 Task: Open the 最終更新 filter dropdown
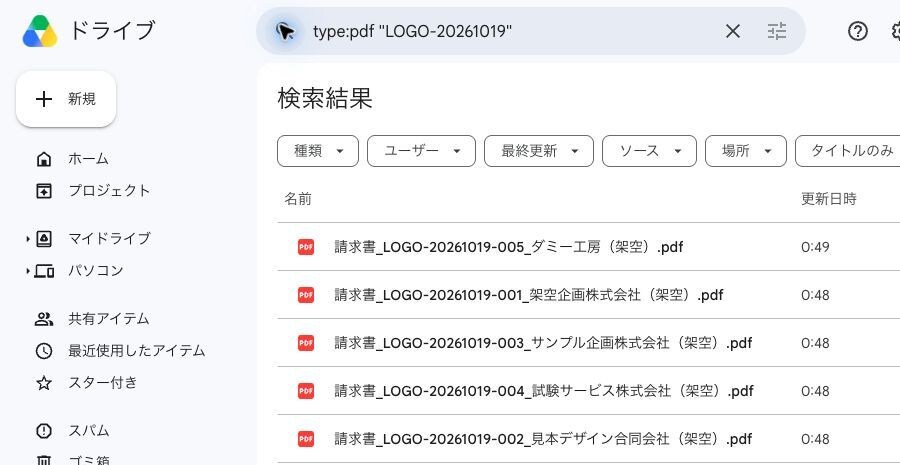click(539, 151)
